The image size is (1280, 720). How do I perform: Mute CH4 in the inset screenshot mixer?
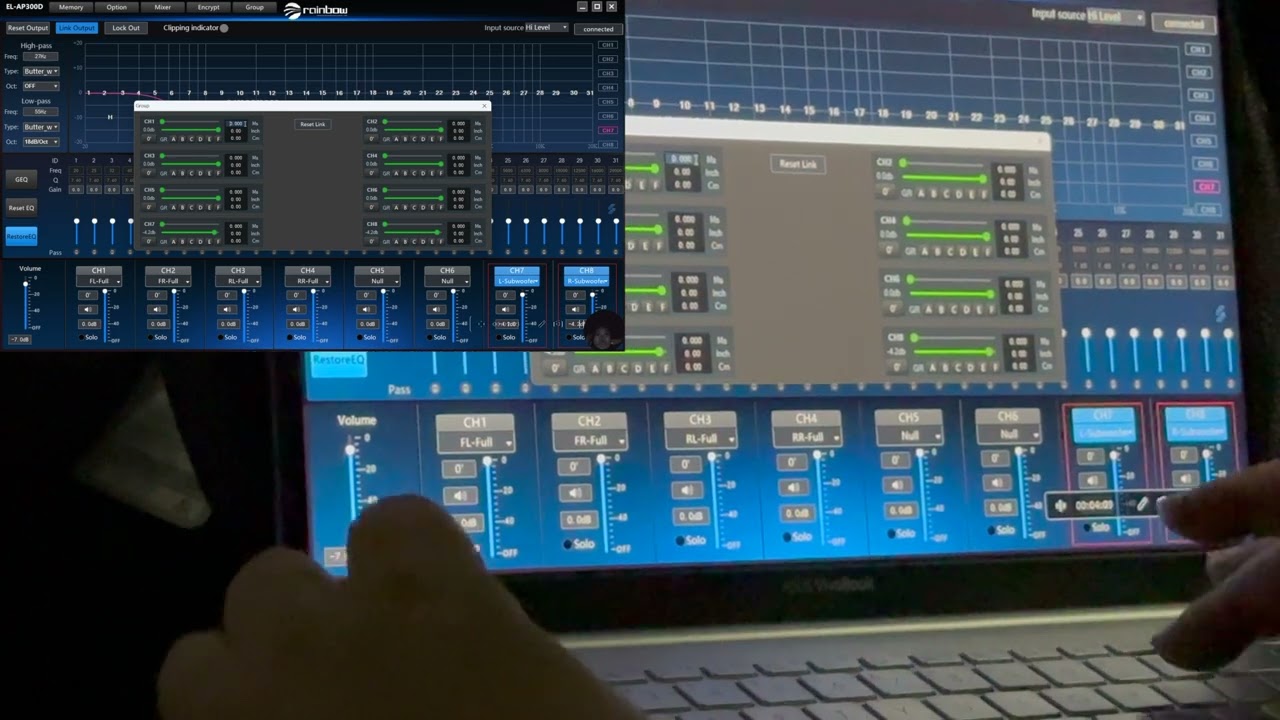[x=296, y=309]
